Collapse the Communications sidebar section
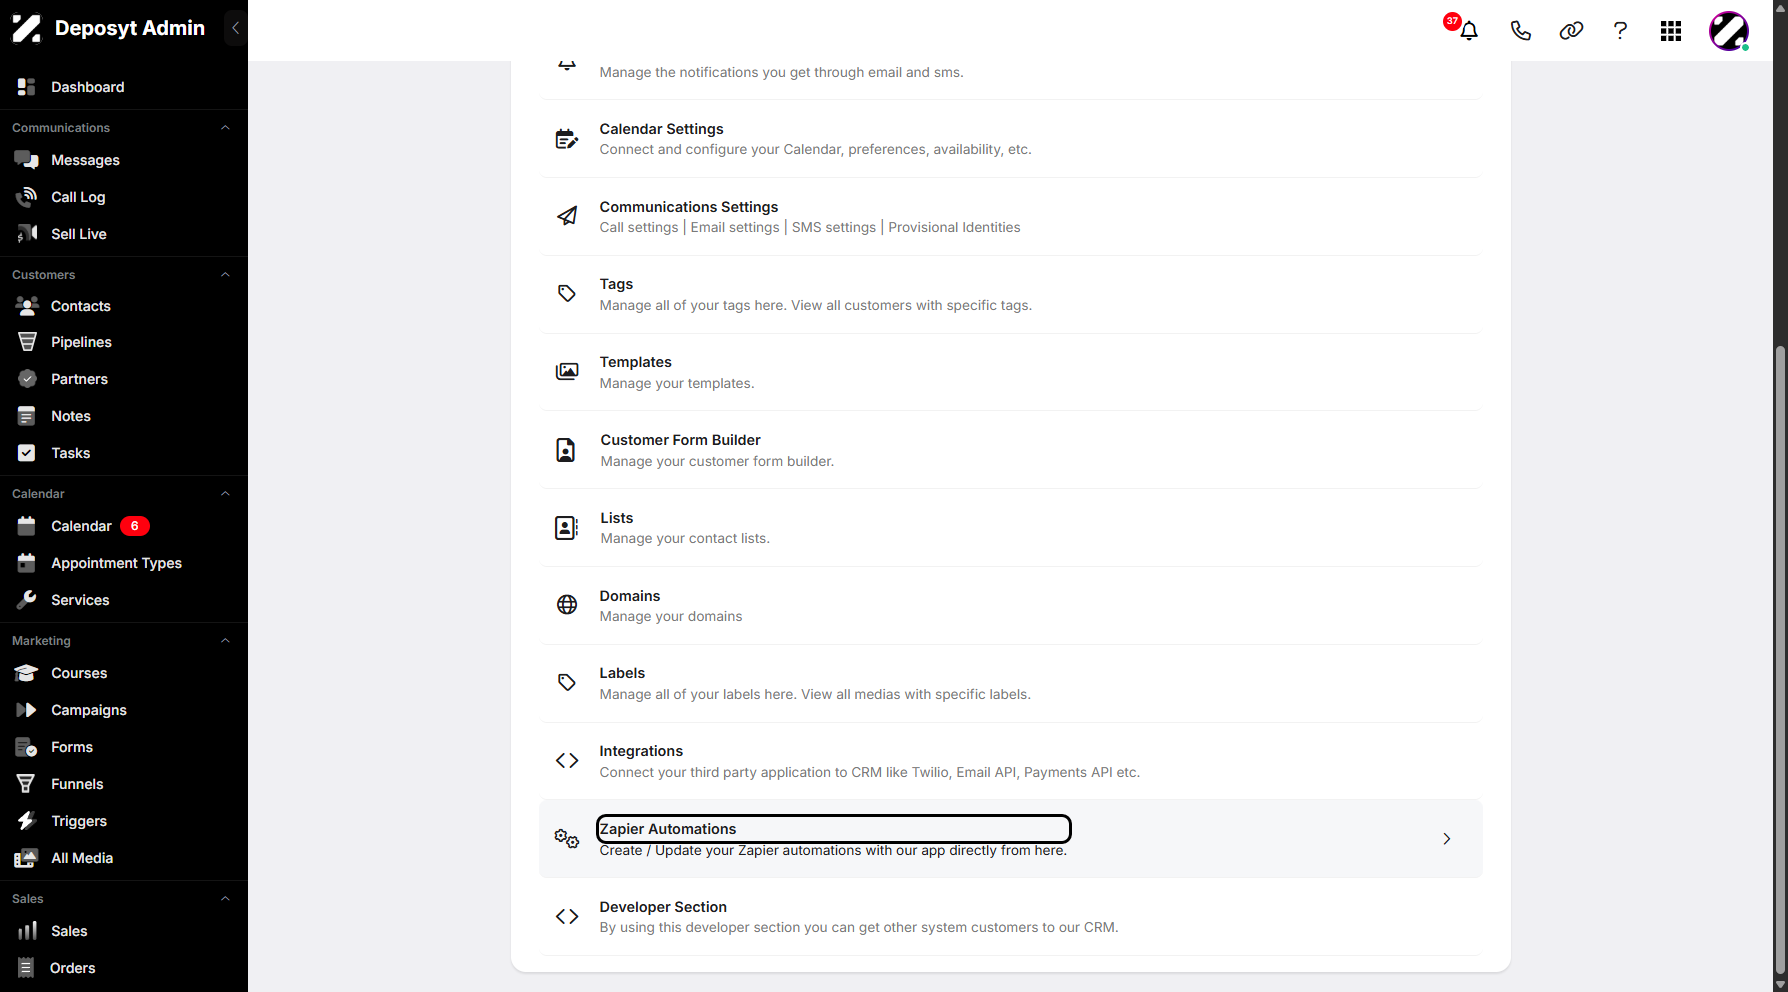 tap(225, 128)
